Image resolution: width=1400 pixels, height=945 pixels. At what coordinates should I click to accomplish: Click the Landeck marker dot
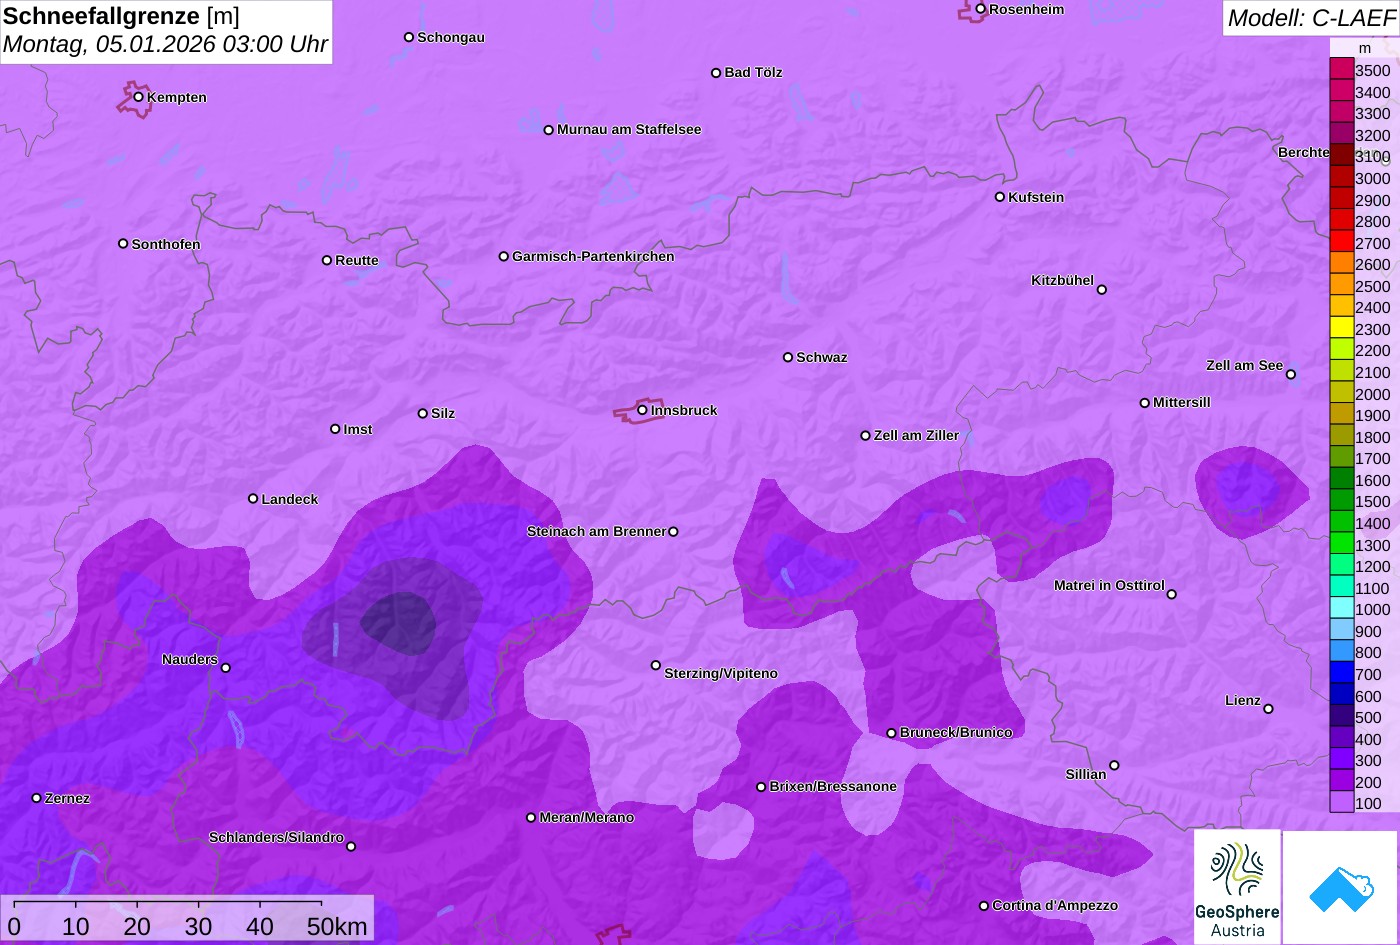(x=253, y=499)
